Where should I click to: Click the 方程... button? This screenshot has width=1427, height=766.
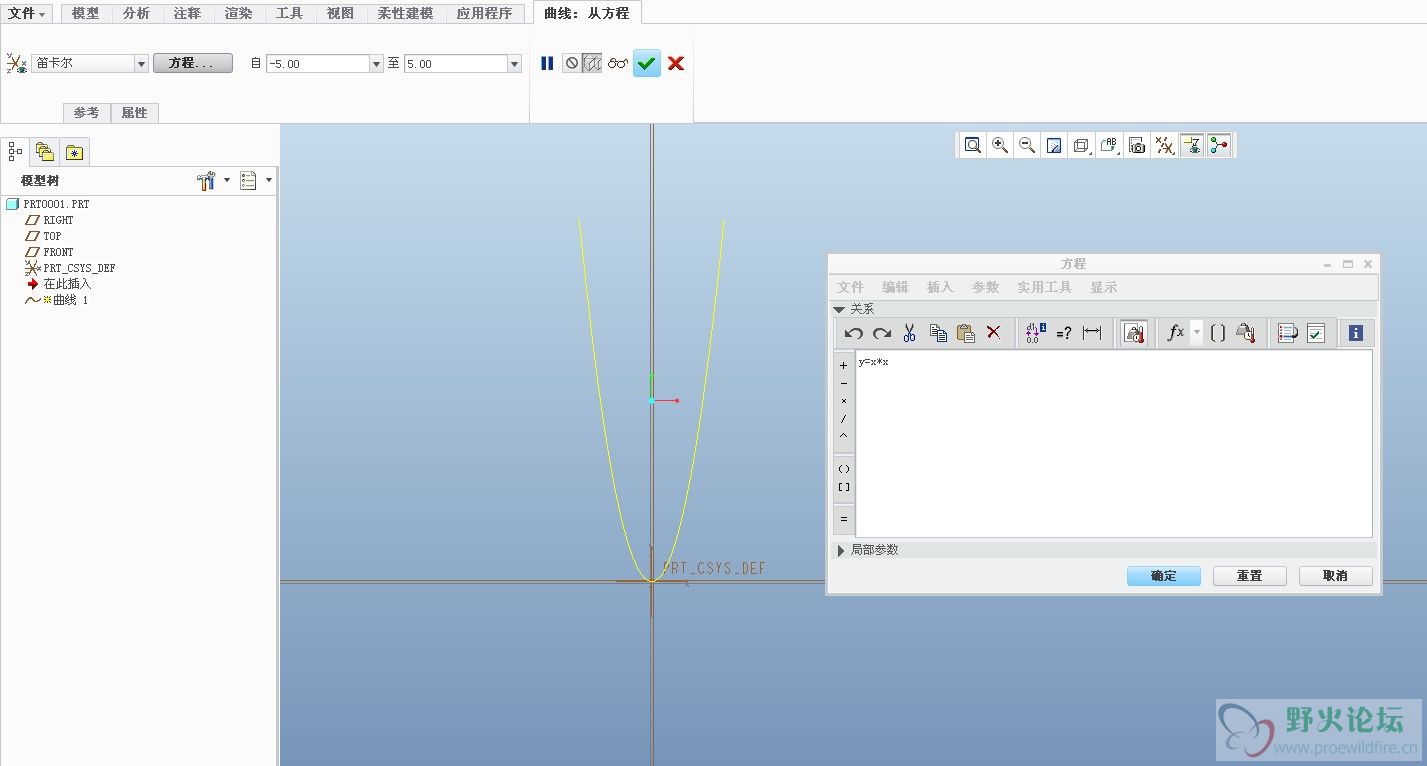pos(193,63)
